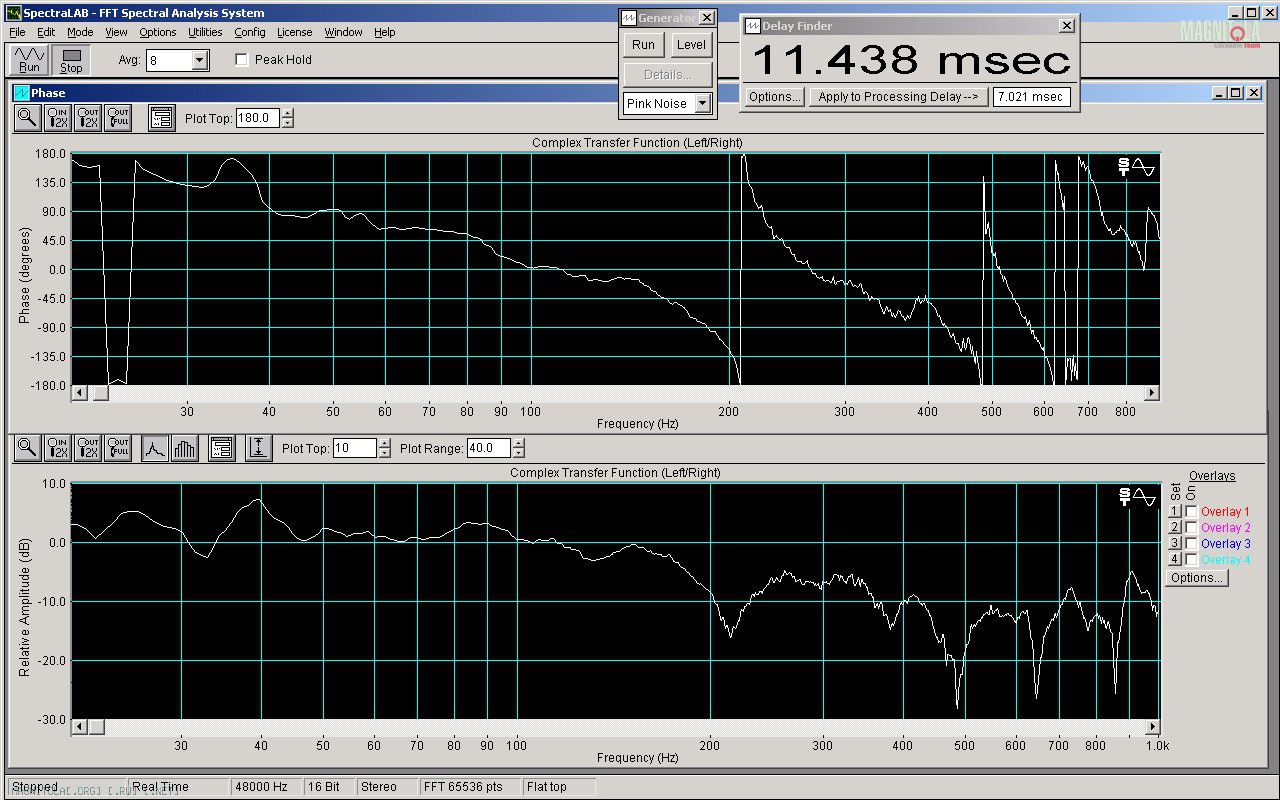Open the Mode menu
The image size is (1280, 800).
point(80,32)
